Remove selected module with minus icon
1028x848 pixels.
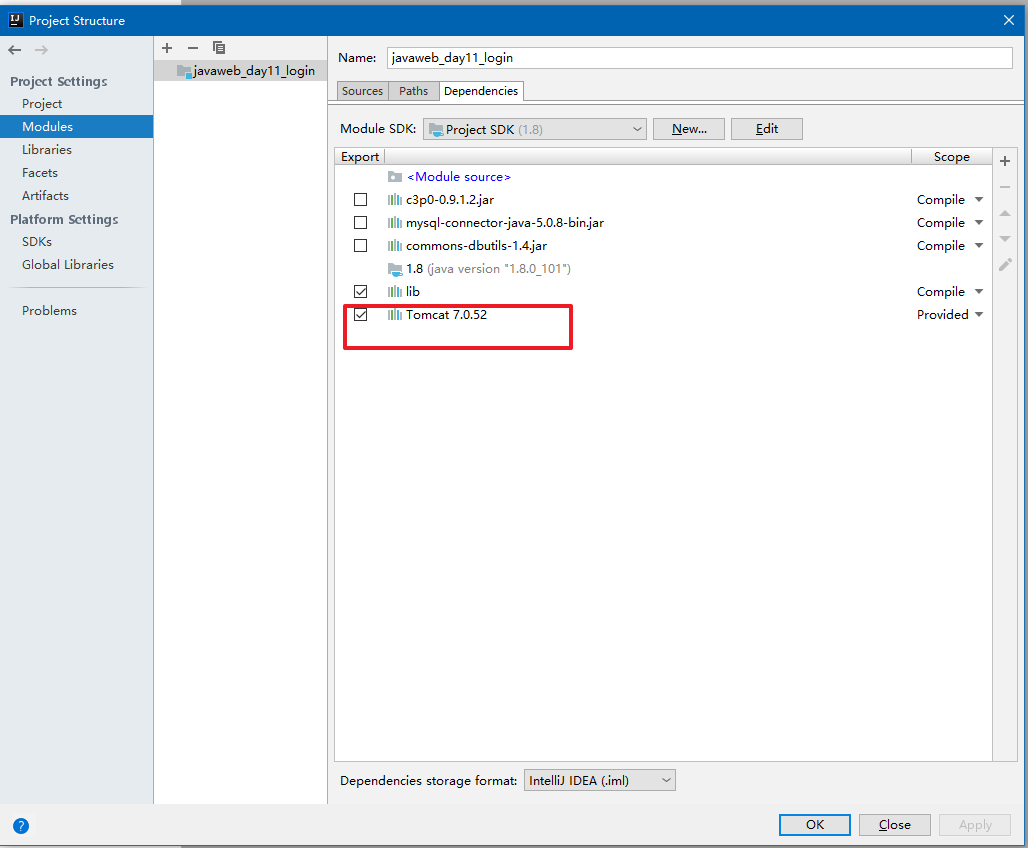click(x=193, y=48)
